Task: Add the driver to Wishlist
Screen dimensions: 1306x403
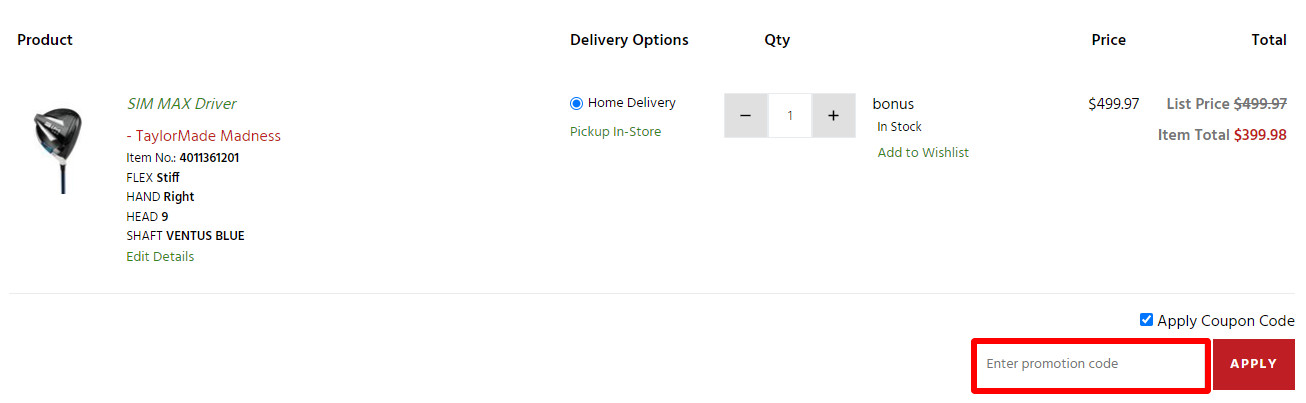Action: (x=923, y=153)
